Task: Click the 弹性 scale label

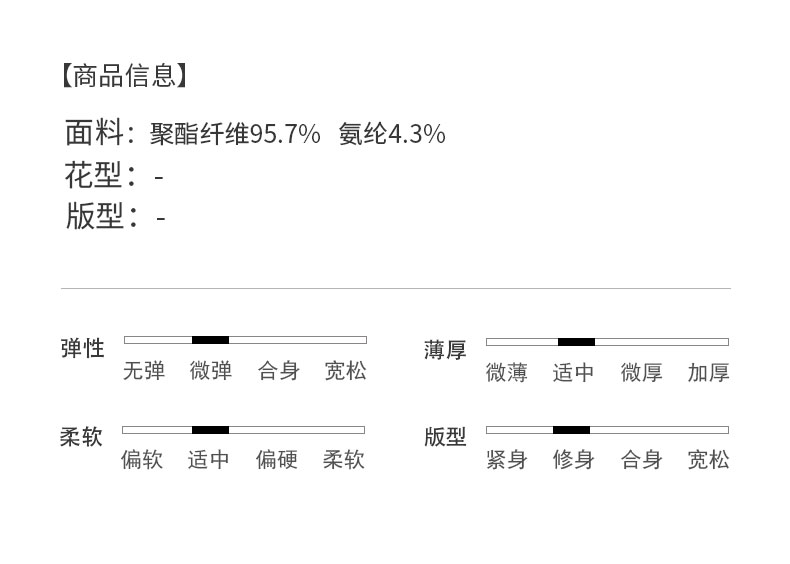Action: click(82, 349)
